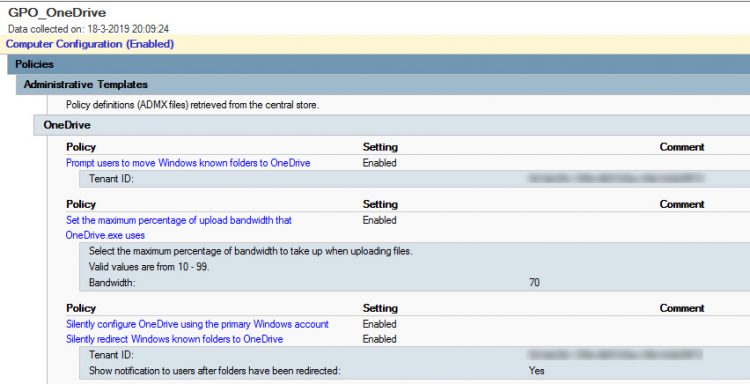750x384 pixels.
Task: Select the 'Valid values are from 10 - 99.' line
Action: (x=149, y=266)
